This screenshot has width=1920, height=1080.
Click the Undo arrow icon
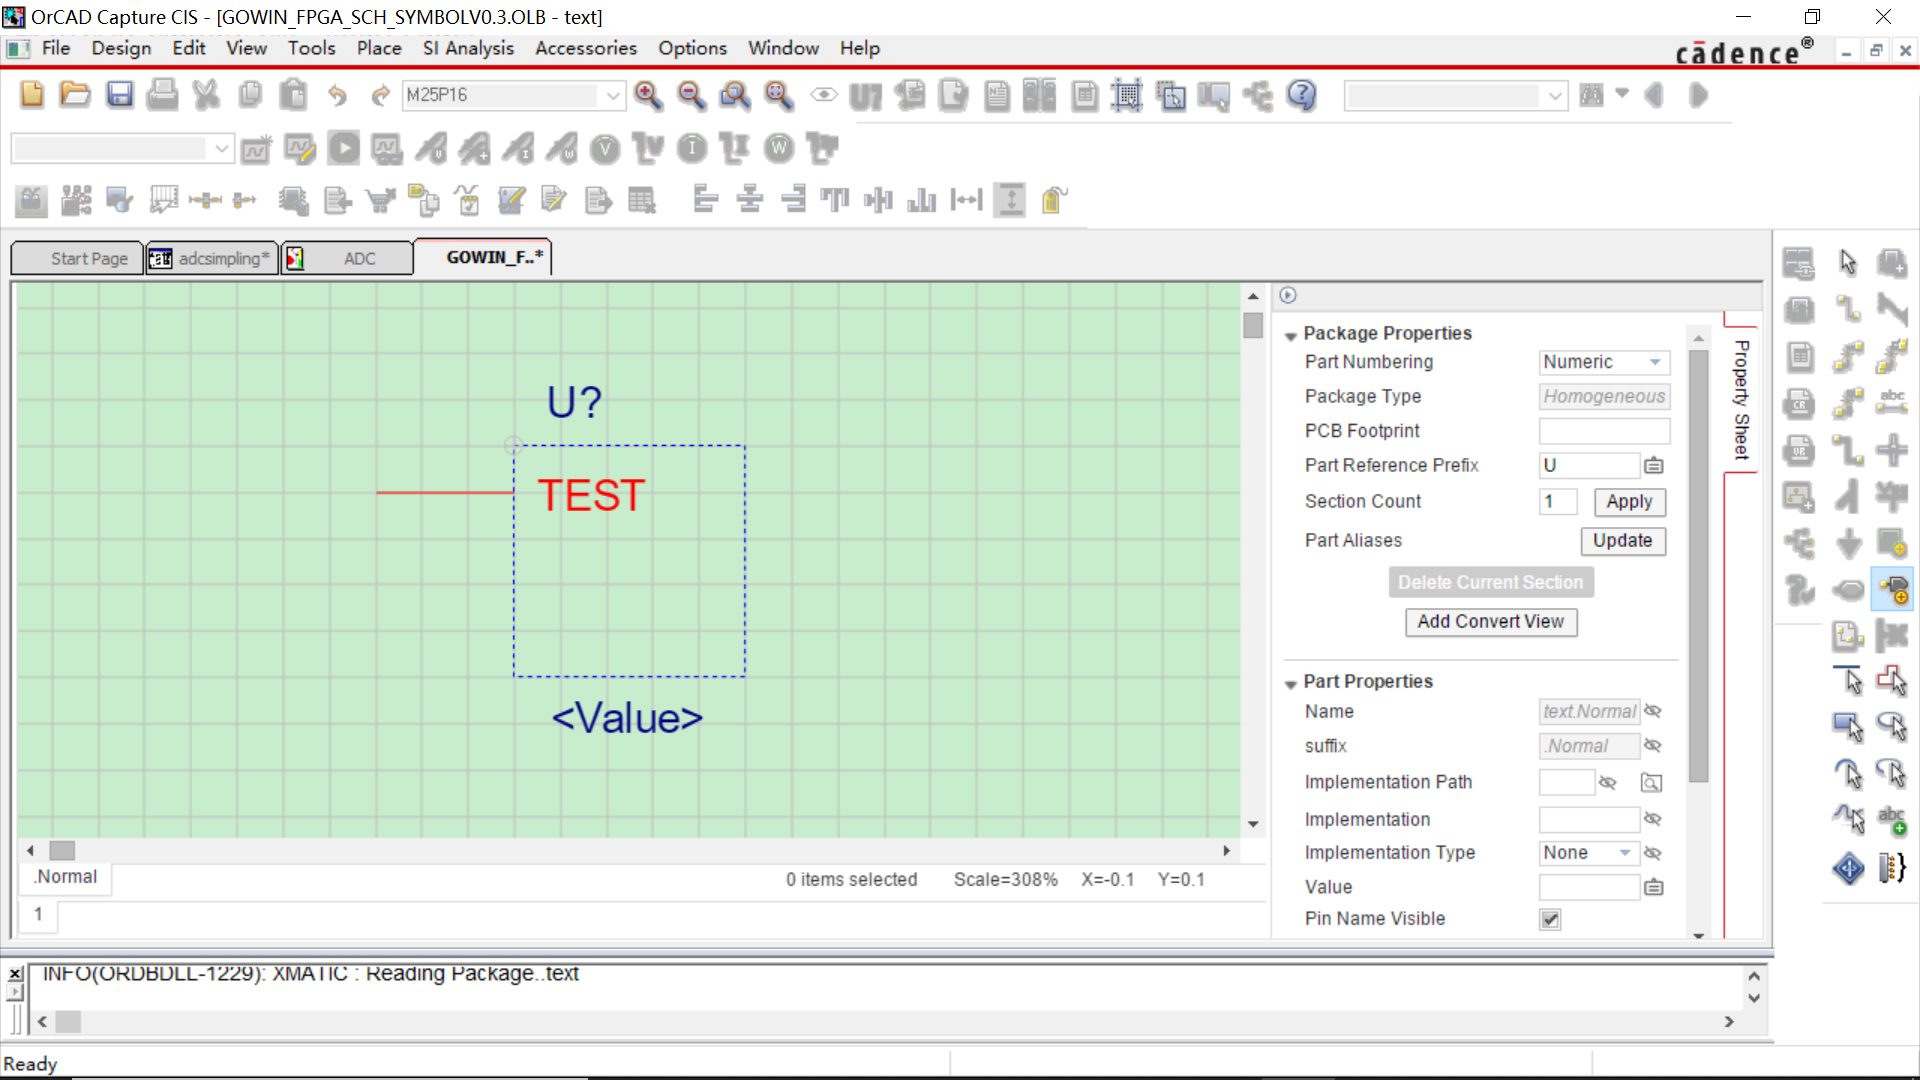click(x=337, y=95)
